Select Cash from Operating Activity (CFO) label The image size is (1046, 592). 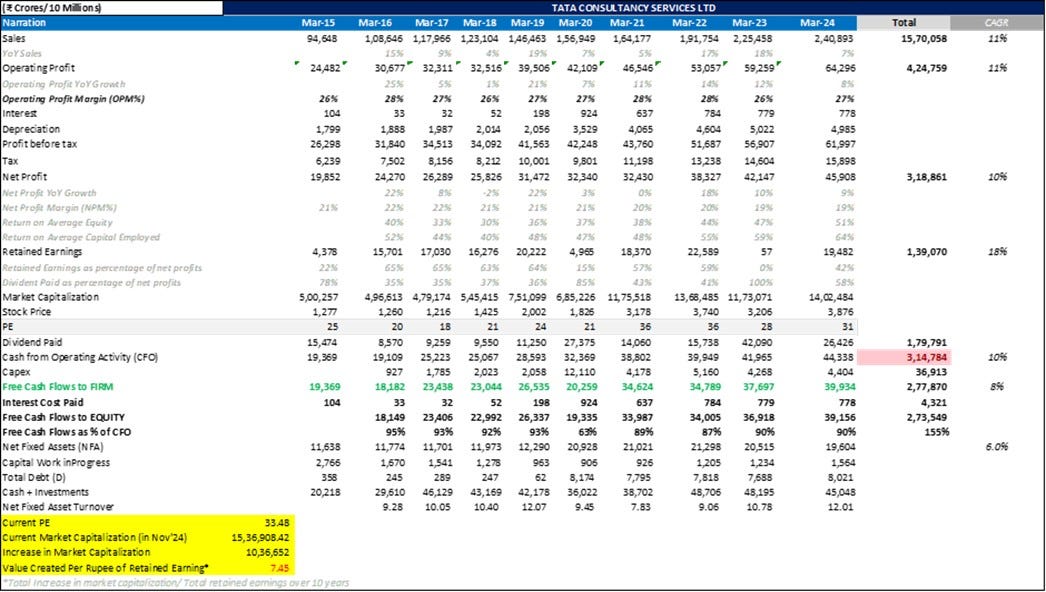coord(80,357)
